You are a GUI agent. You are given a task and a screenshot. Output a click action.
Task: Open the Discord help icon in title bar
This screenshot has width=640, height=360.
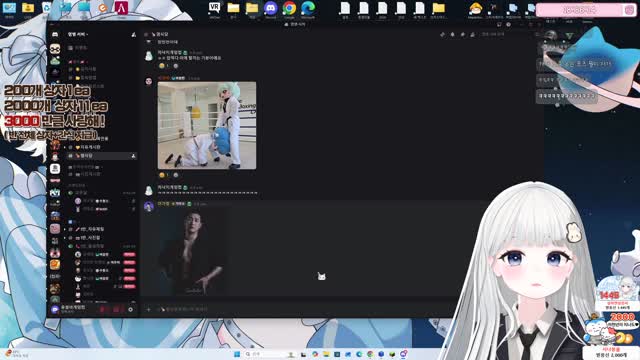coord(509,24)
